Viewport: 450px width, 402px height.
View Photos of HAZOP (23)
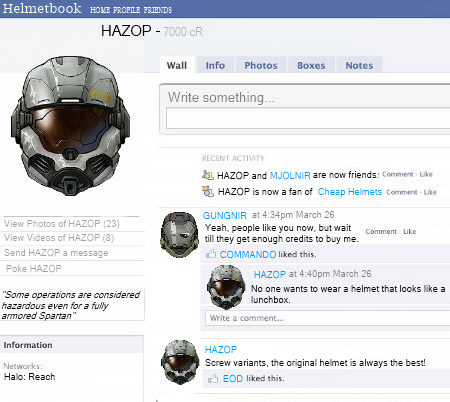click(x=62, y=223)
